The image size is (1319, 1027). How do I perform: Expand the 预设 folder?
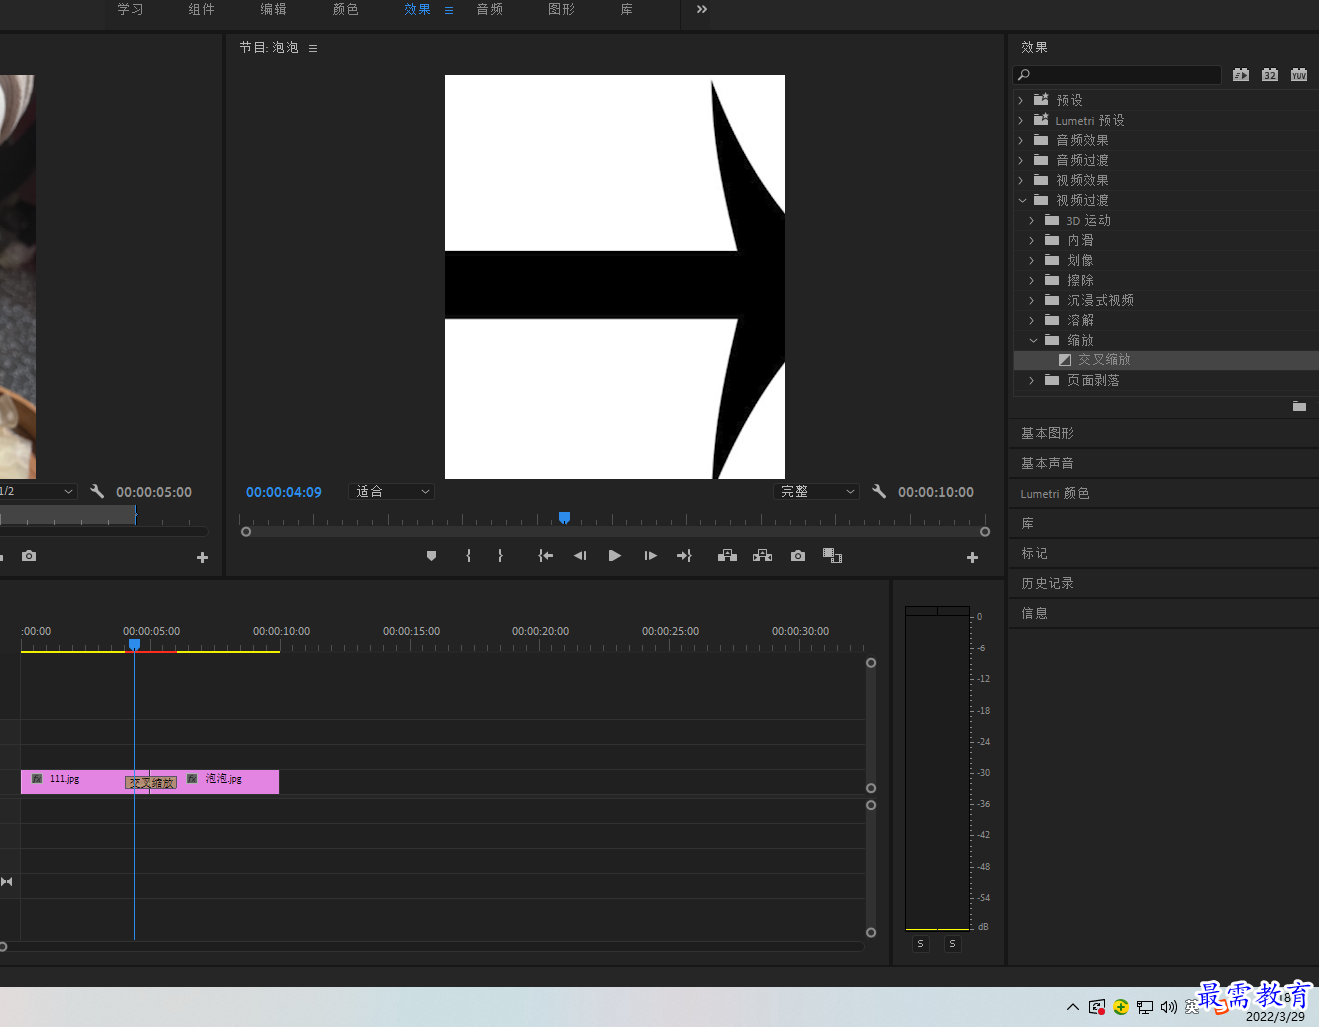pos(1021,100)
